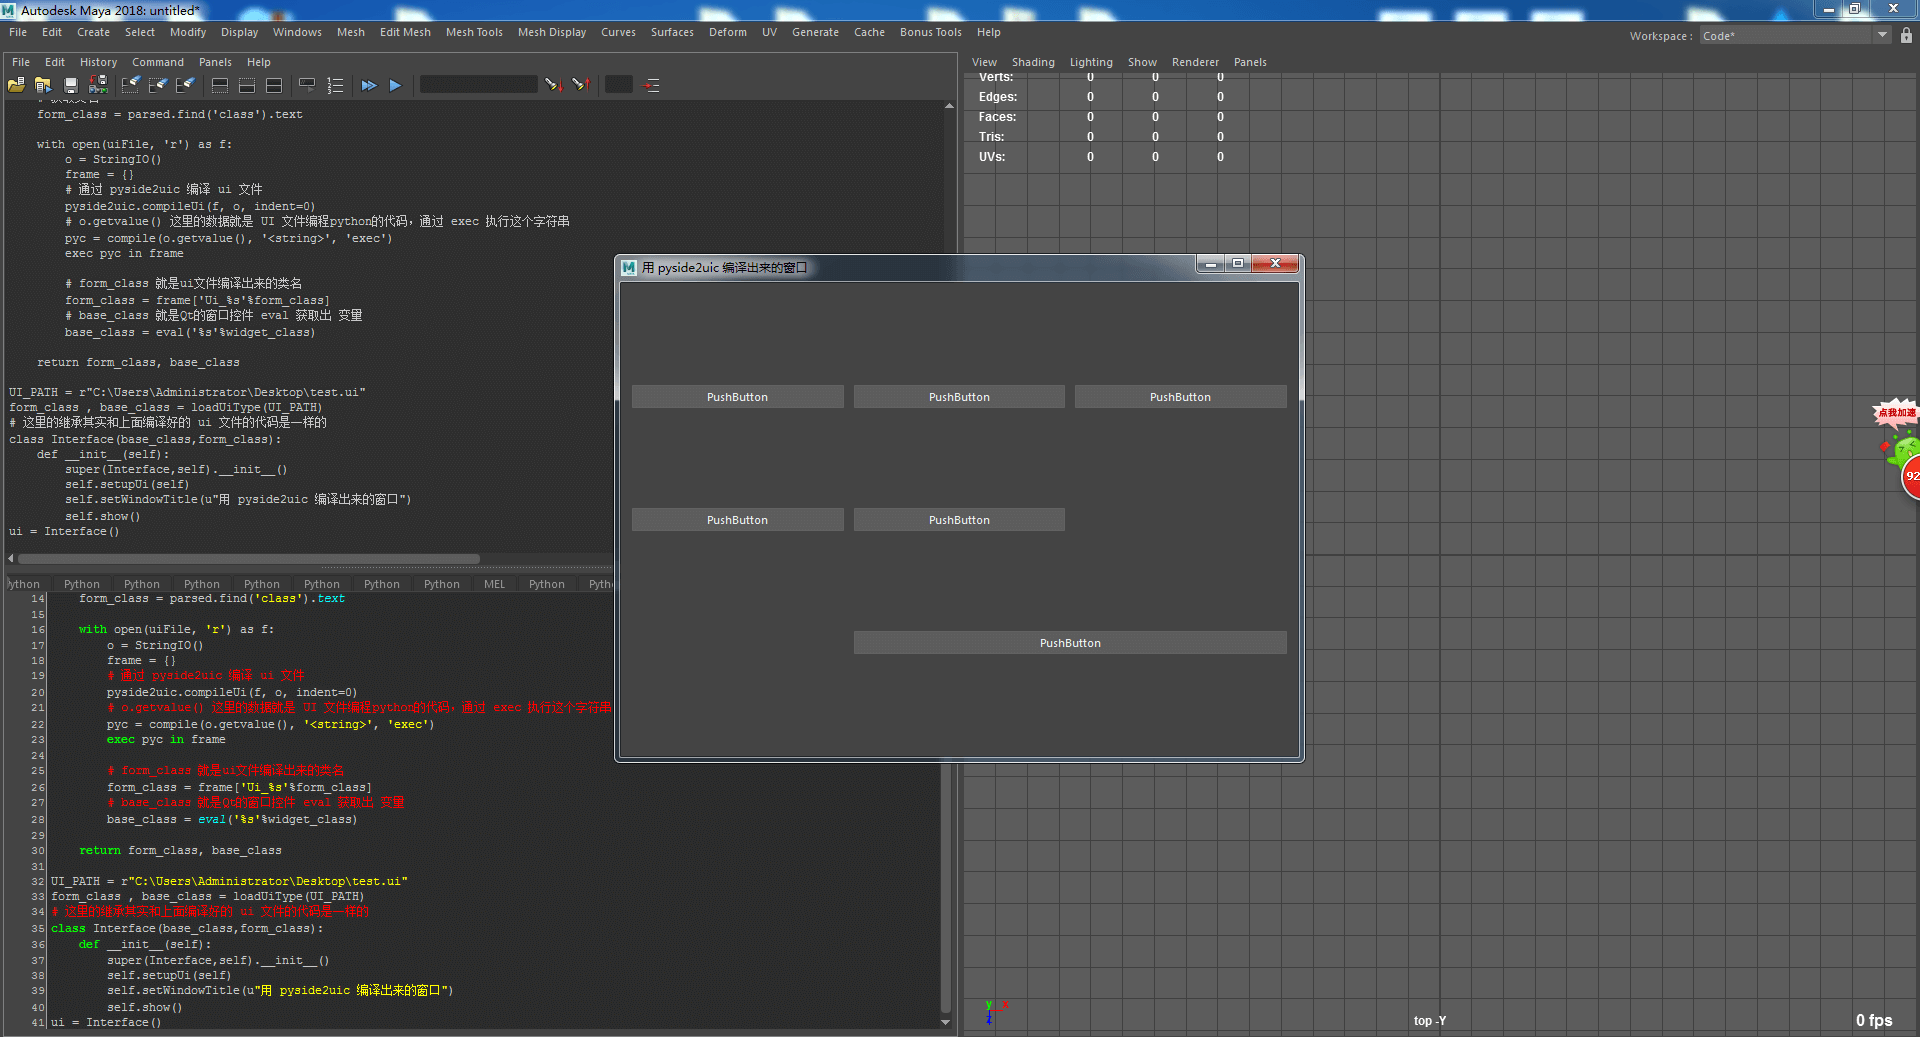Open the Generate menu
The image size is (1920, 1037).
point(815,32)
